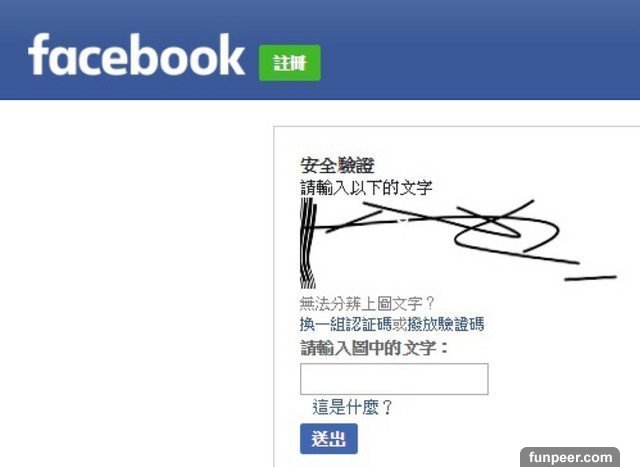Select the 安全驗證 heading
Viewport: 640px width, 467px height.
point(337,165)
